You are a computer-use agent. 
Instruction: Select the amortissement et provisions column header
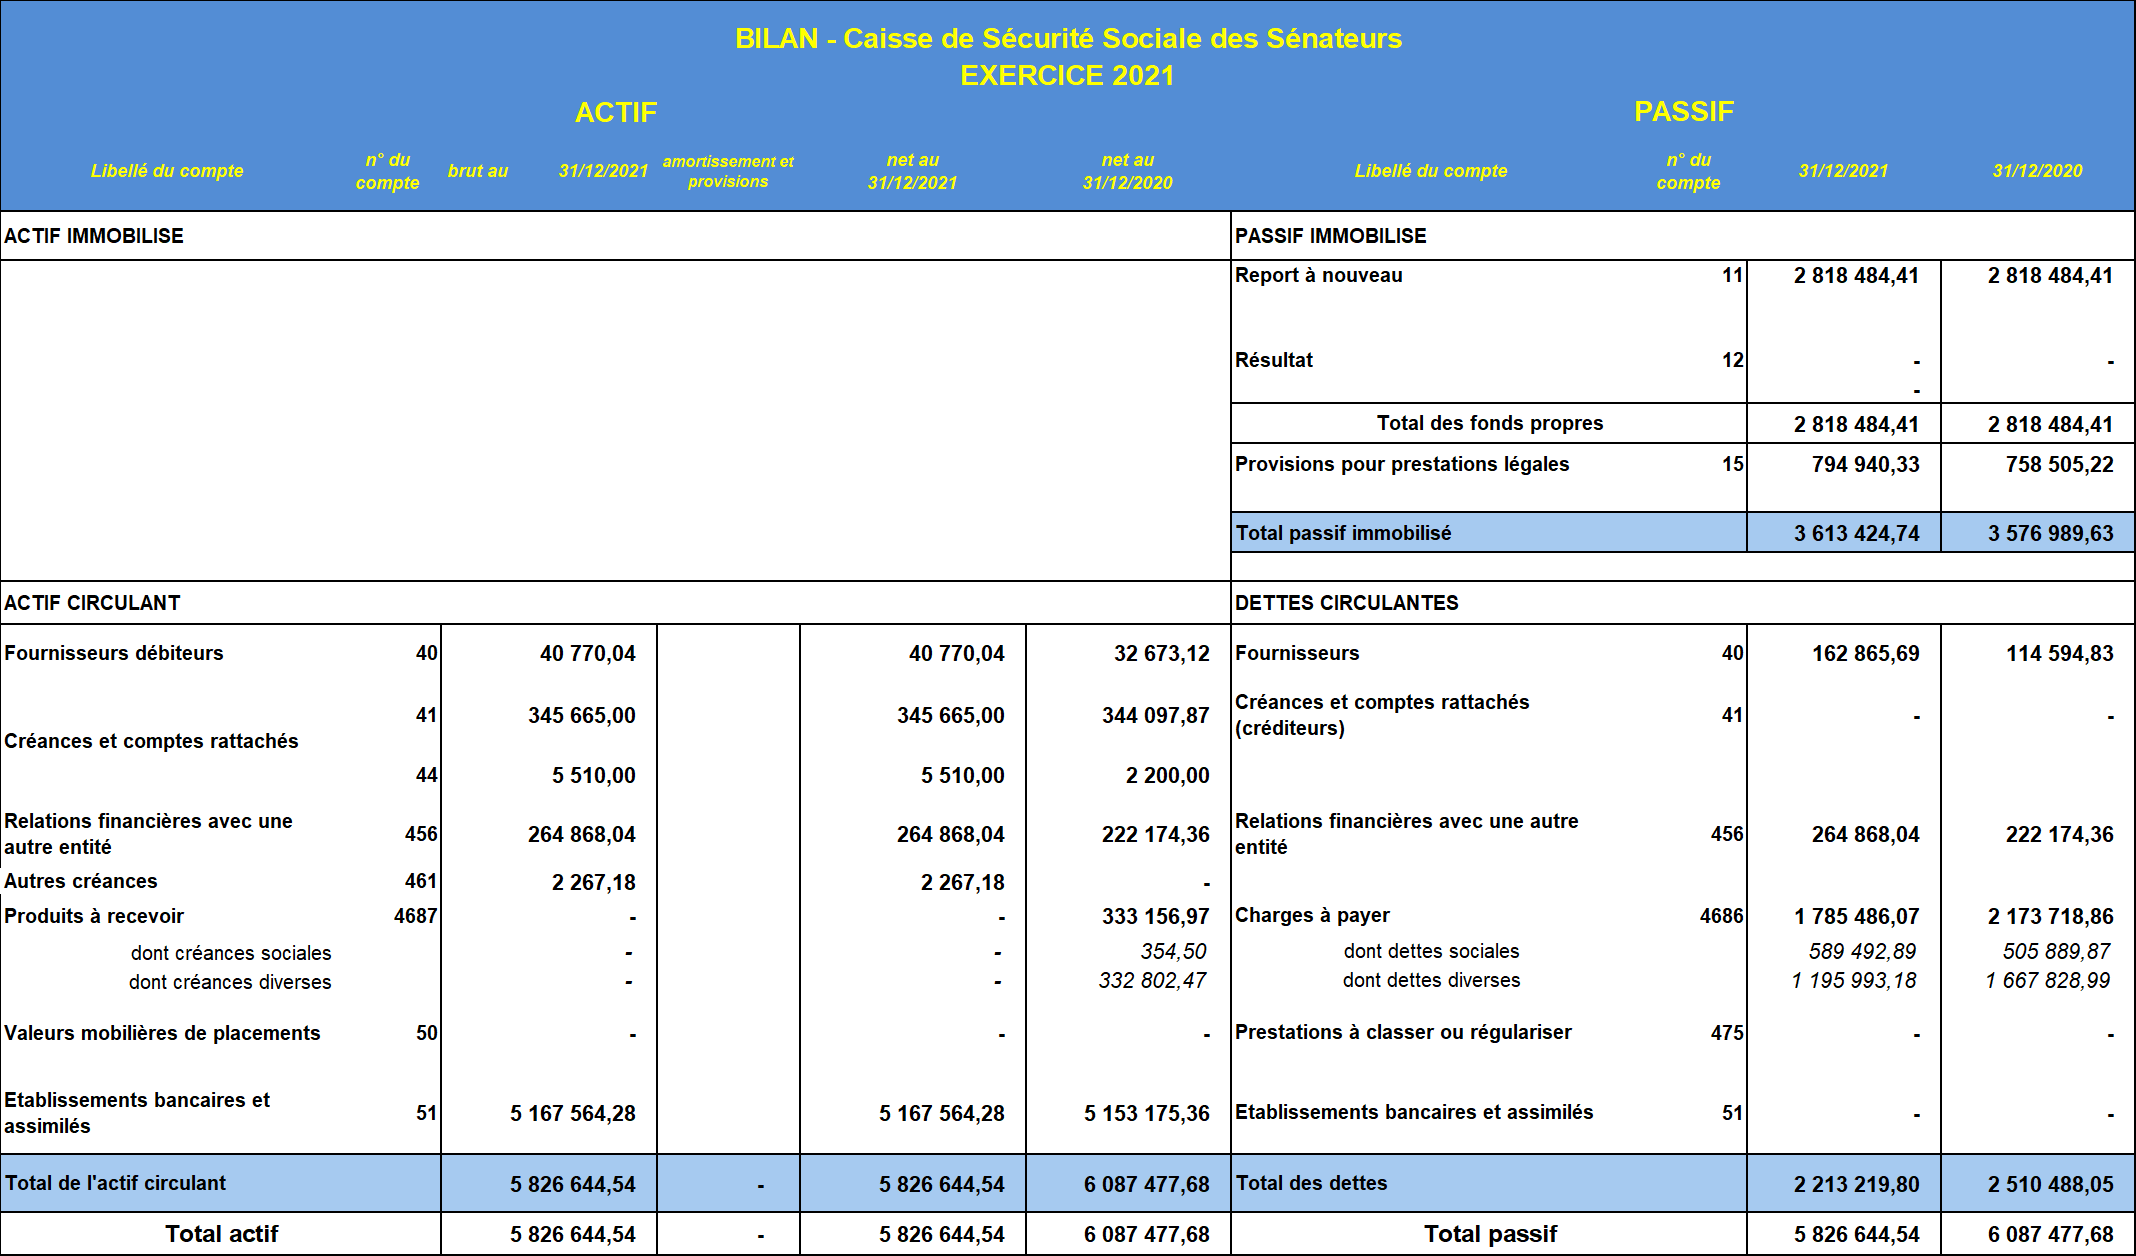(728, 171)
